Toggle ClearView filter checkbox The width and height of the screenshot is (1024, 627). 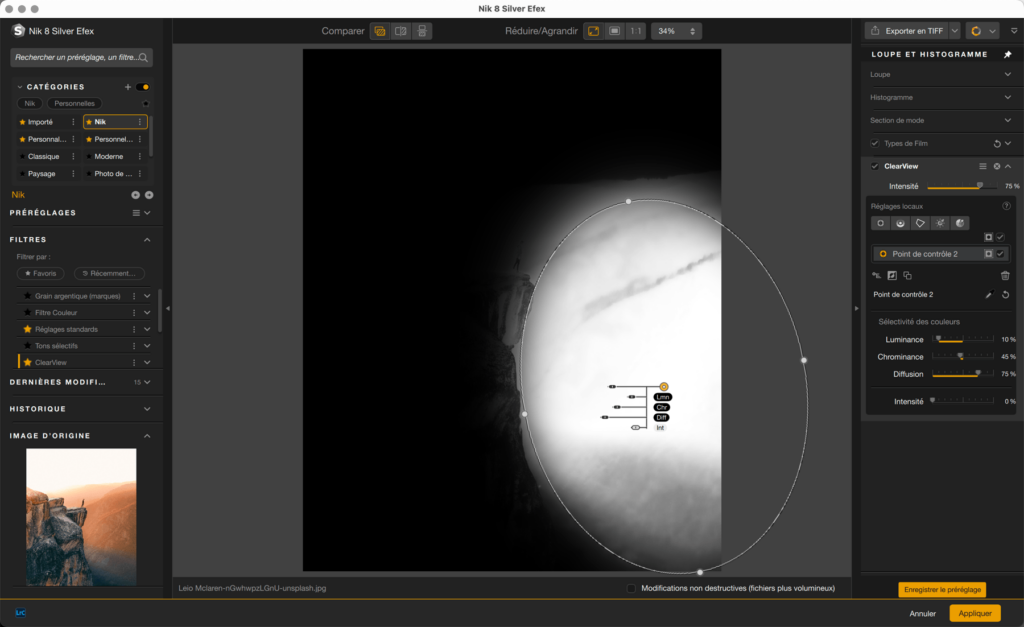pyautogui.click(x=874, y=166)
